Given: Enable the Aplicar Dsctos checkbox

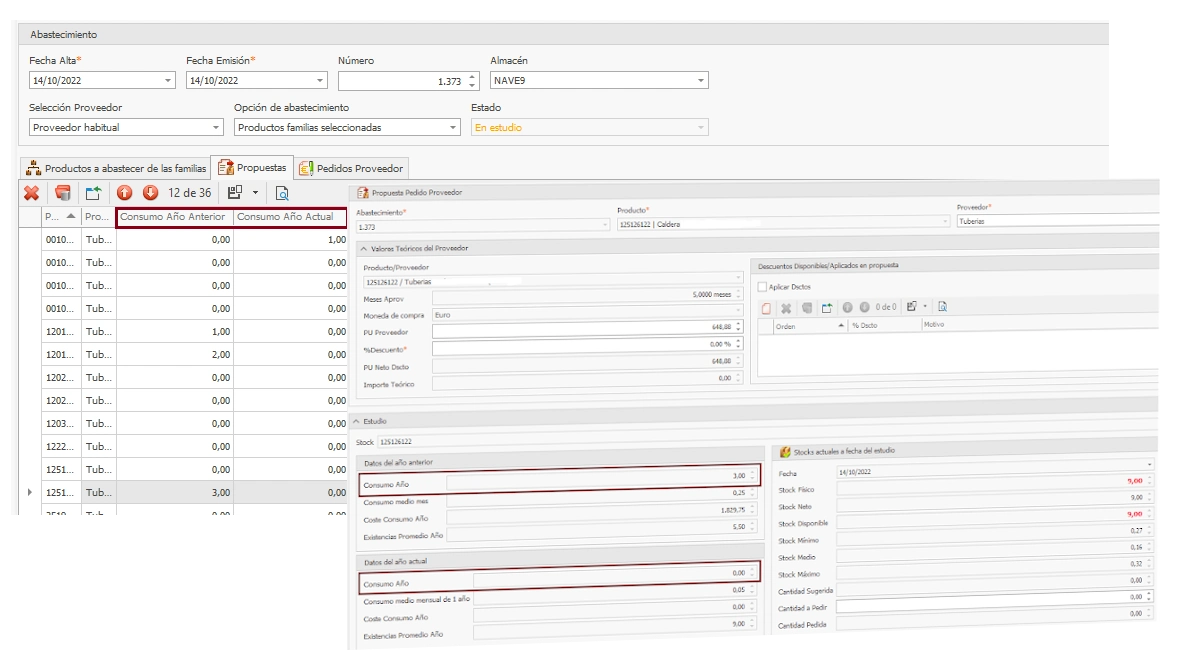Looking at the screenshot, I should [762, 287].
